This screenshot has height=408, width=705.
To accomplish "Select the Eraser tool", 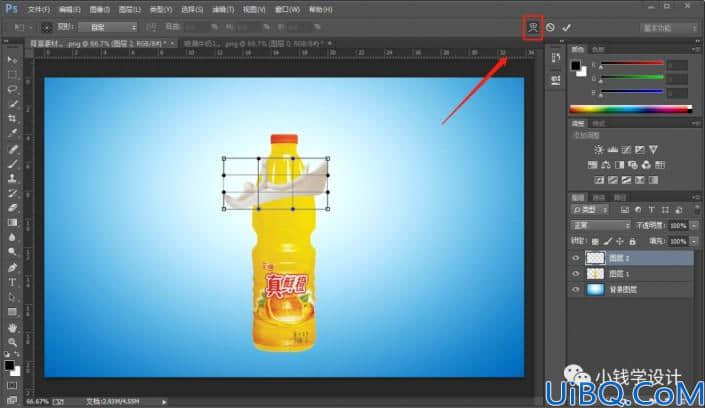I will [x=12, y=208].
